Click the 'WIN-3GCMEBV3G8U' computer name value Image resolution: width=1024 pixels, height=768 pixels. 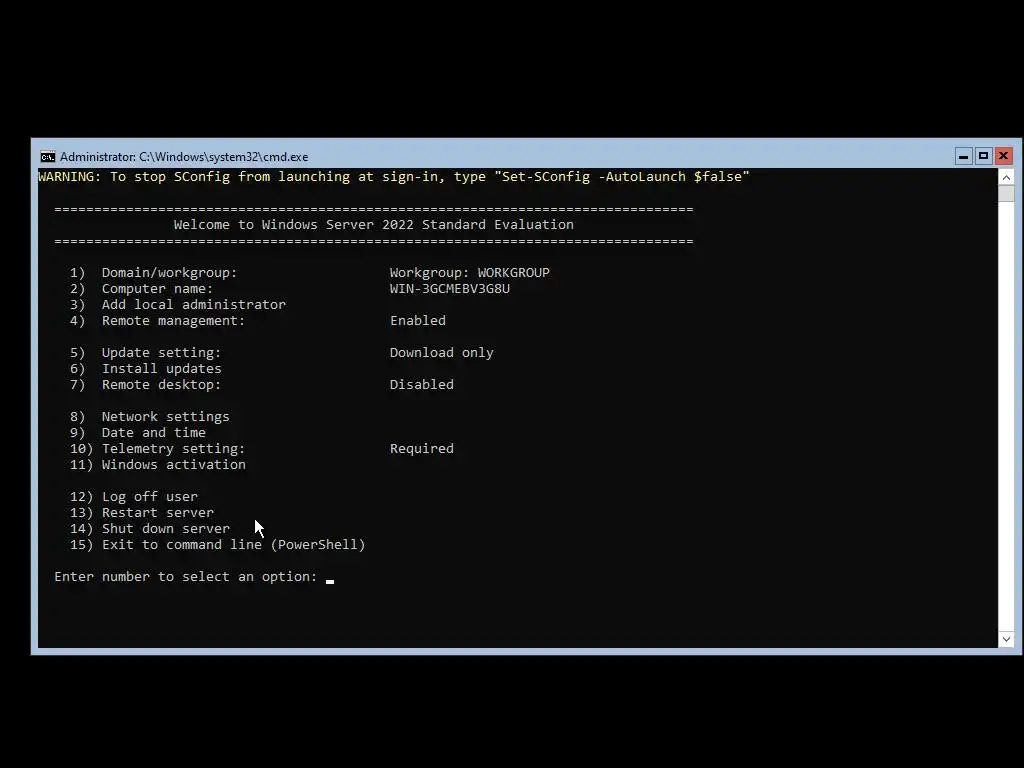tap(450, 289)
